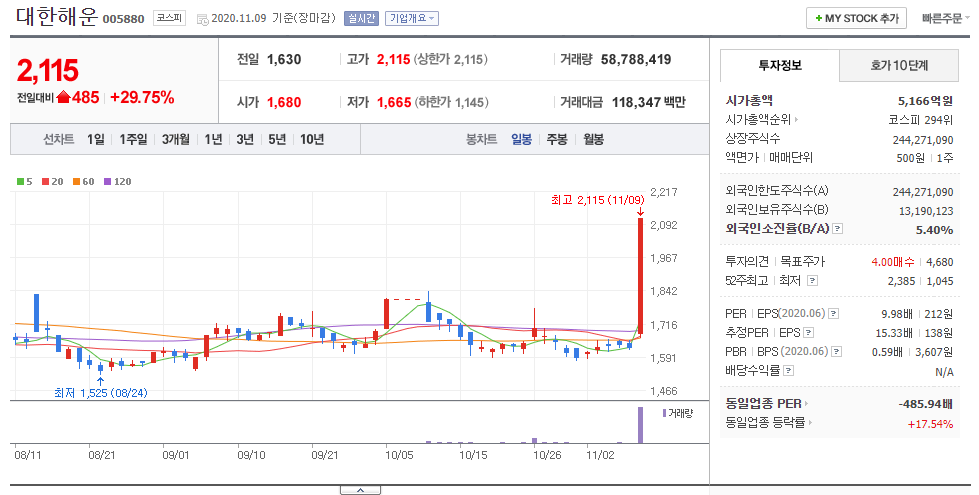This screenshot has height=495, width=979.
Task: Click the 선차트 label
Action: click(x=59, y=139)
